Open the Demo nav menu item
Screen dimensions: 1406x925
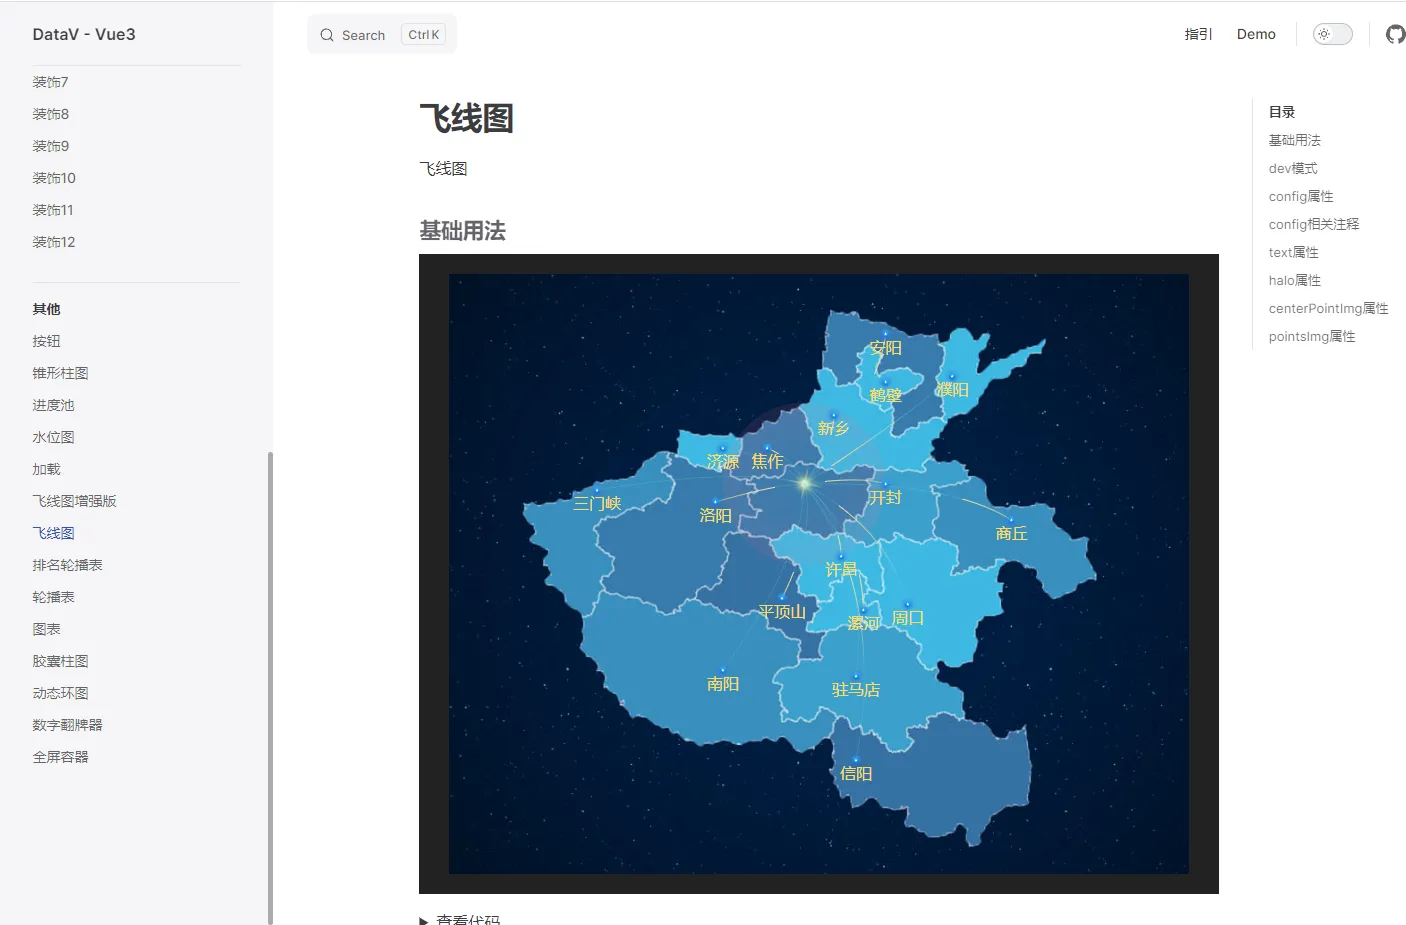point(1256,34)
